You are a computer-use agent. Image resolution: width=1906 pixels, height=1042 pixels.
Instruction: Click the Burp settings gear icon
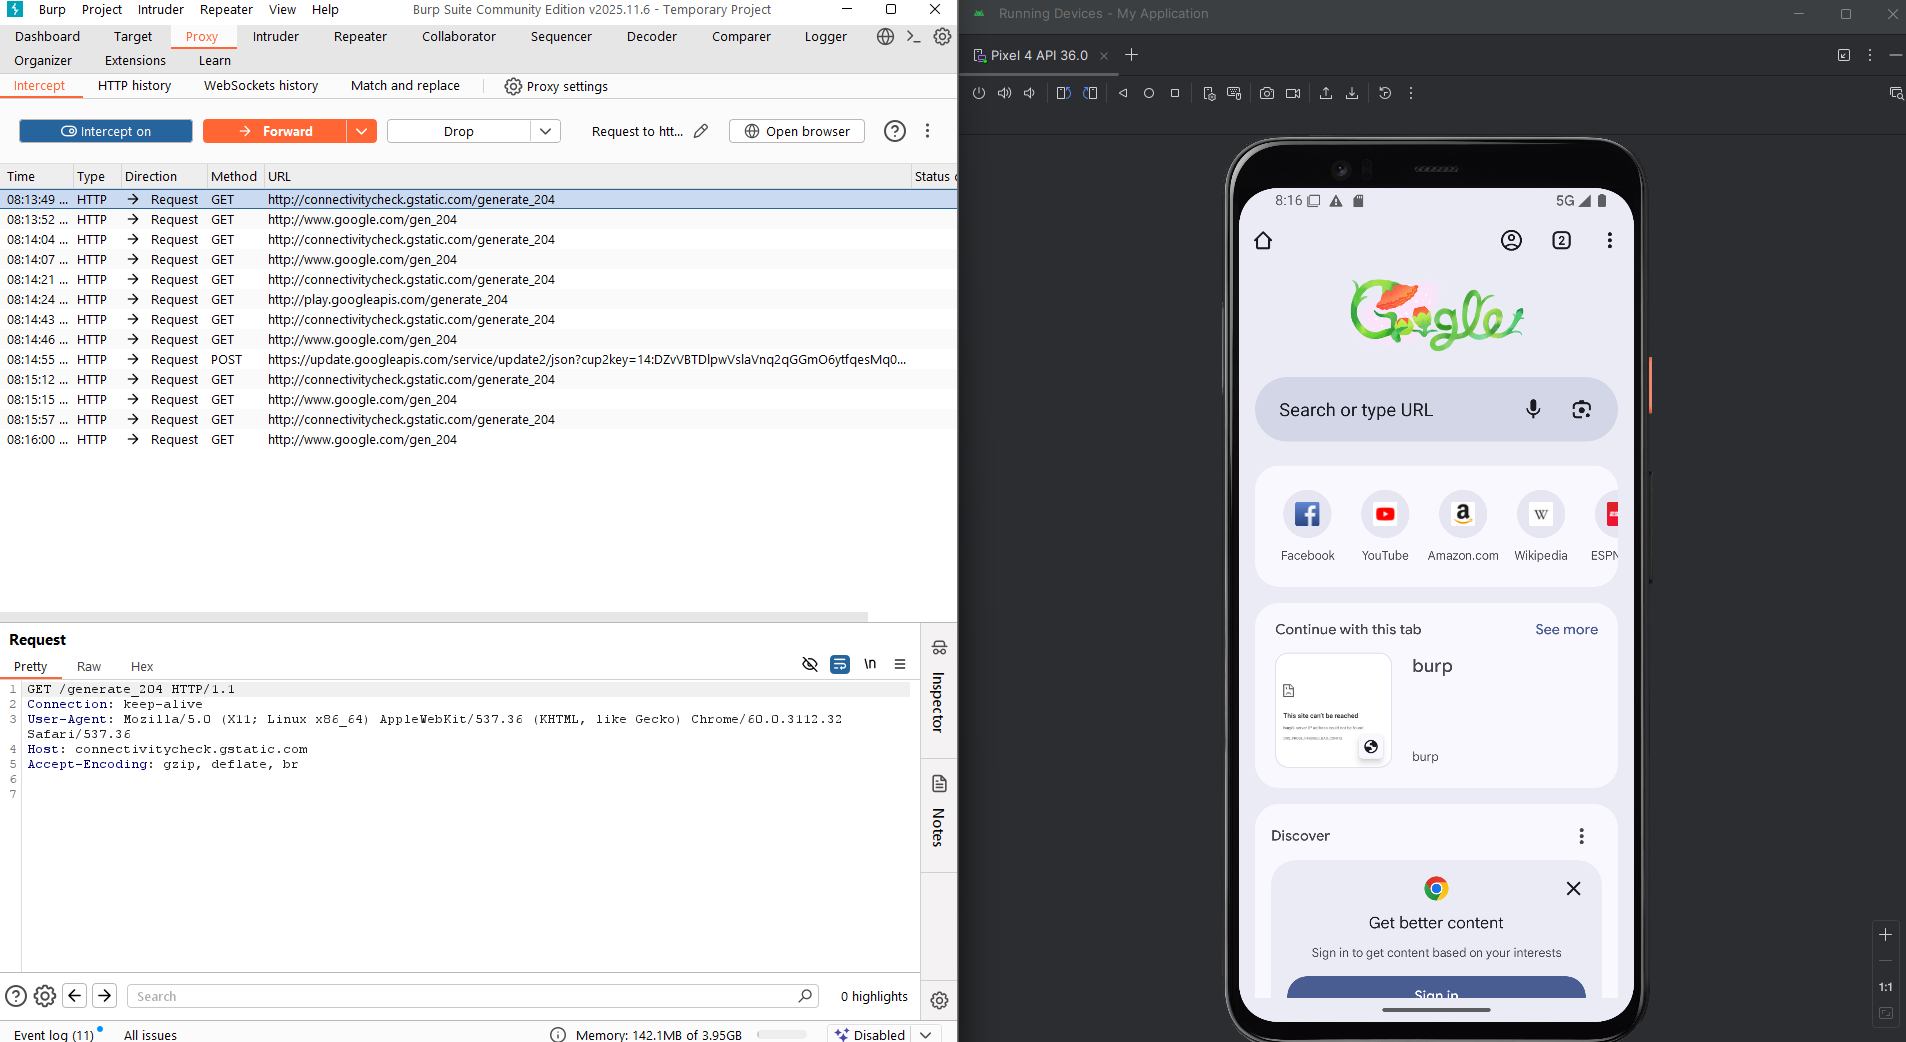pyautogui.click(x=942, y=37)
